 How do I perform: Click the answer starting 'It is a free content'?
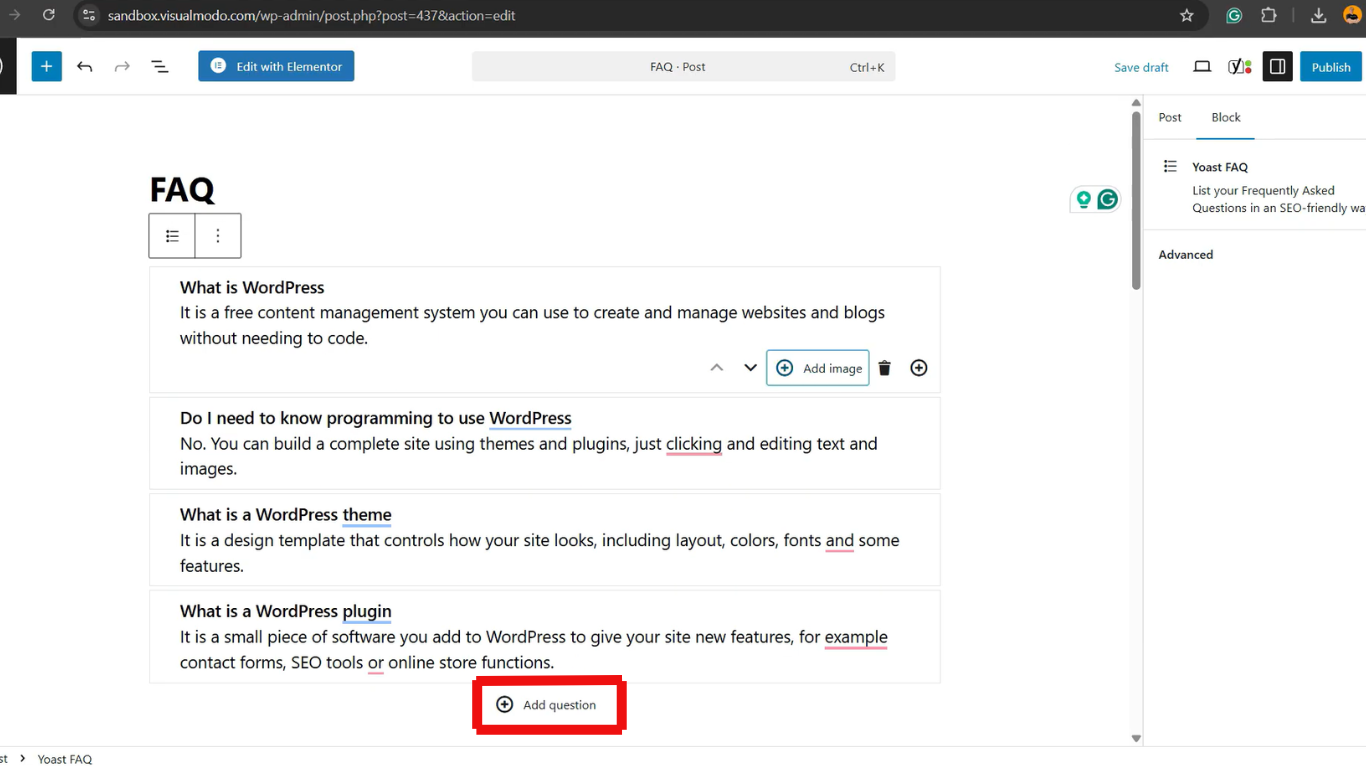pos(532,325)
